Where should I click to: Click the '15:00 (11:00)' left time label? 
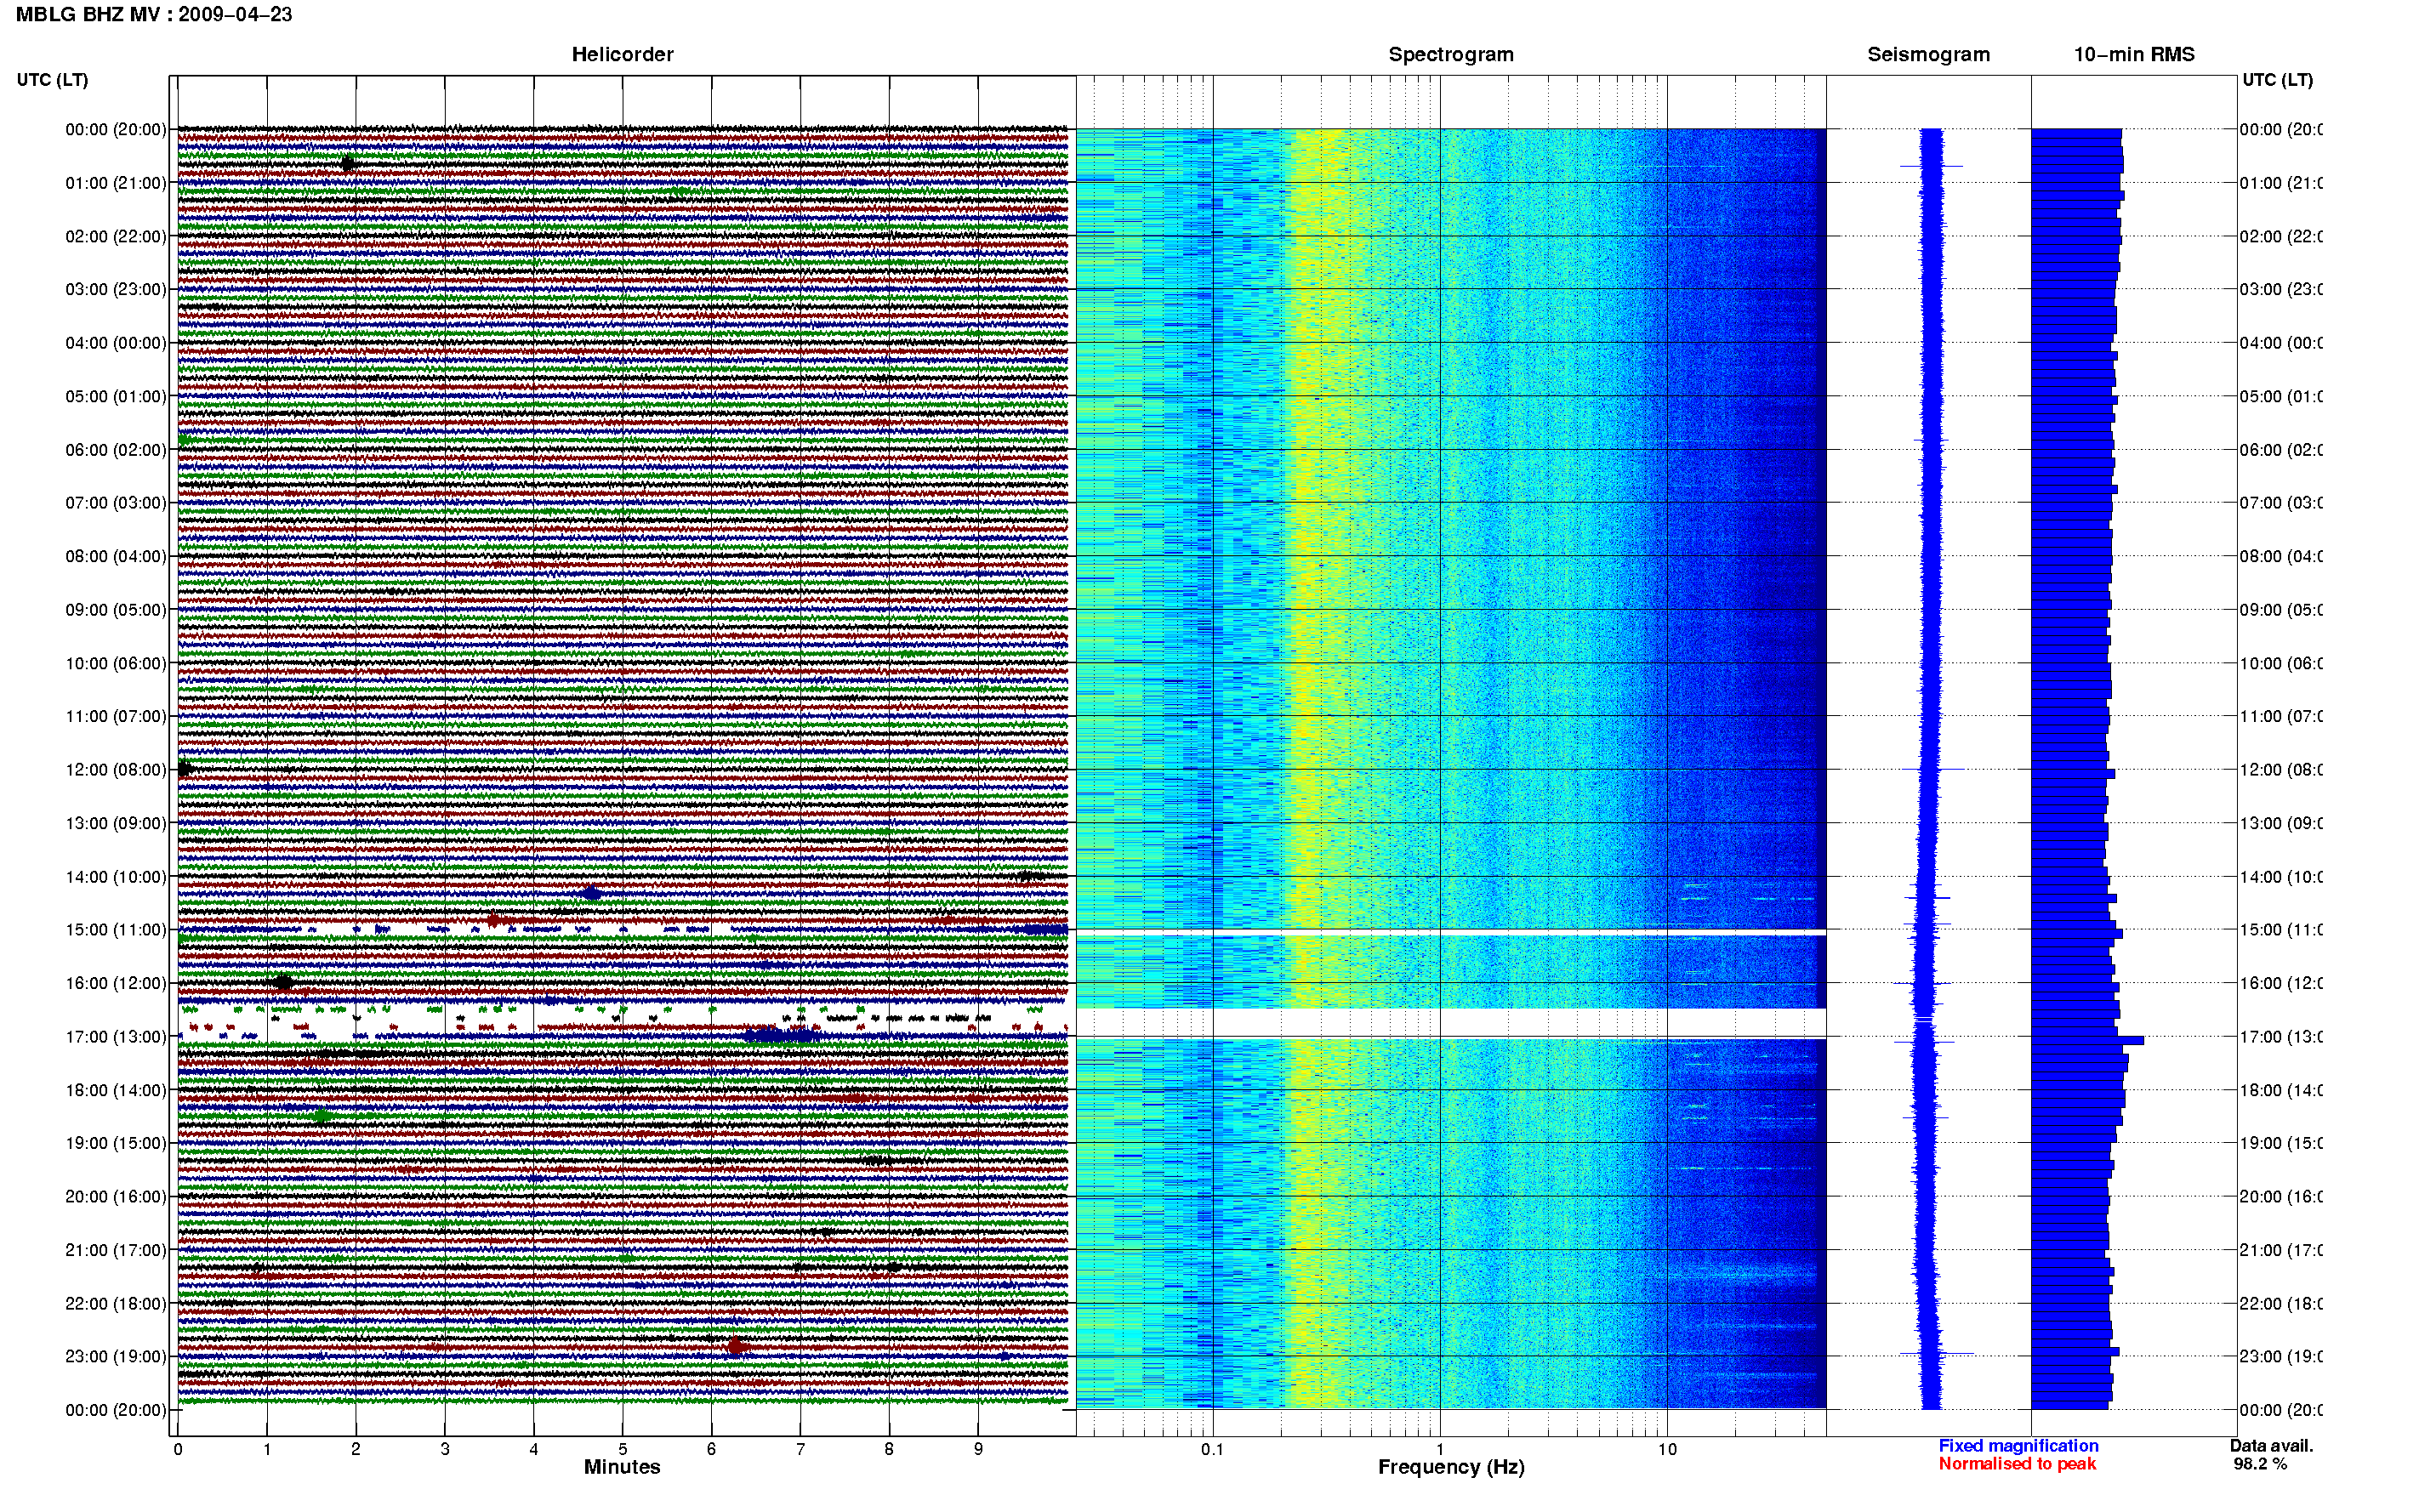coord(116,929)
